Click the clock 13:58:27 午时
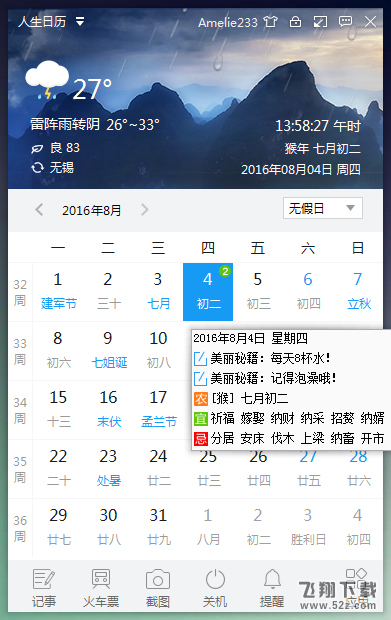 [x=318, y=126]
